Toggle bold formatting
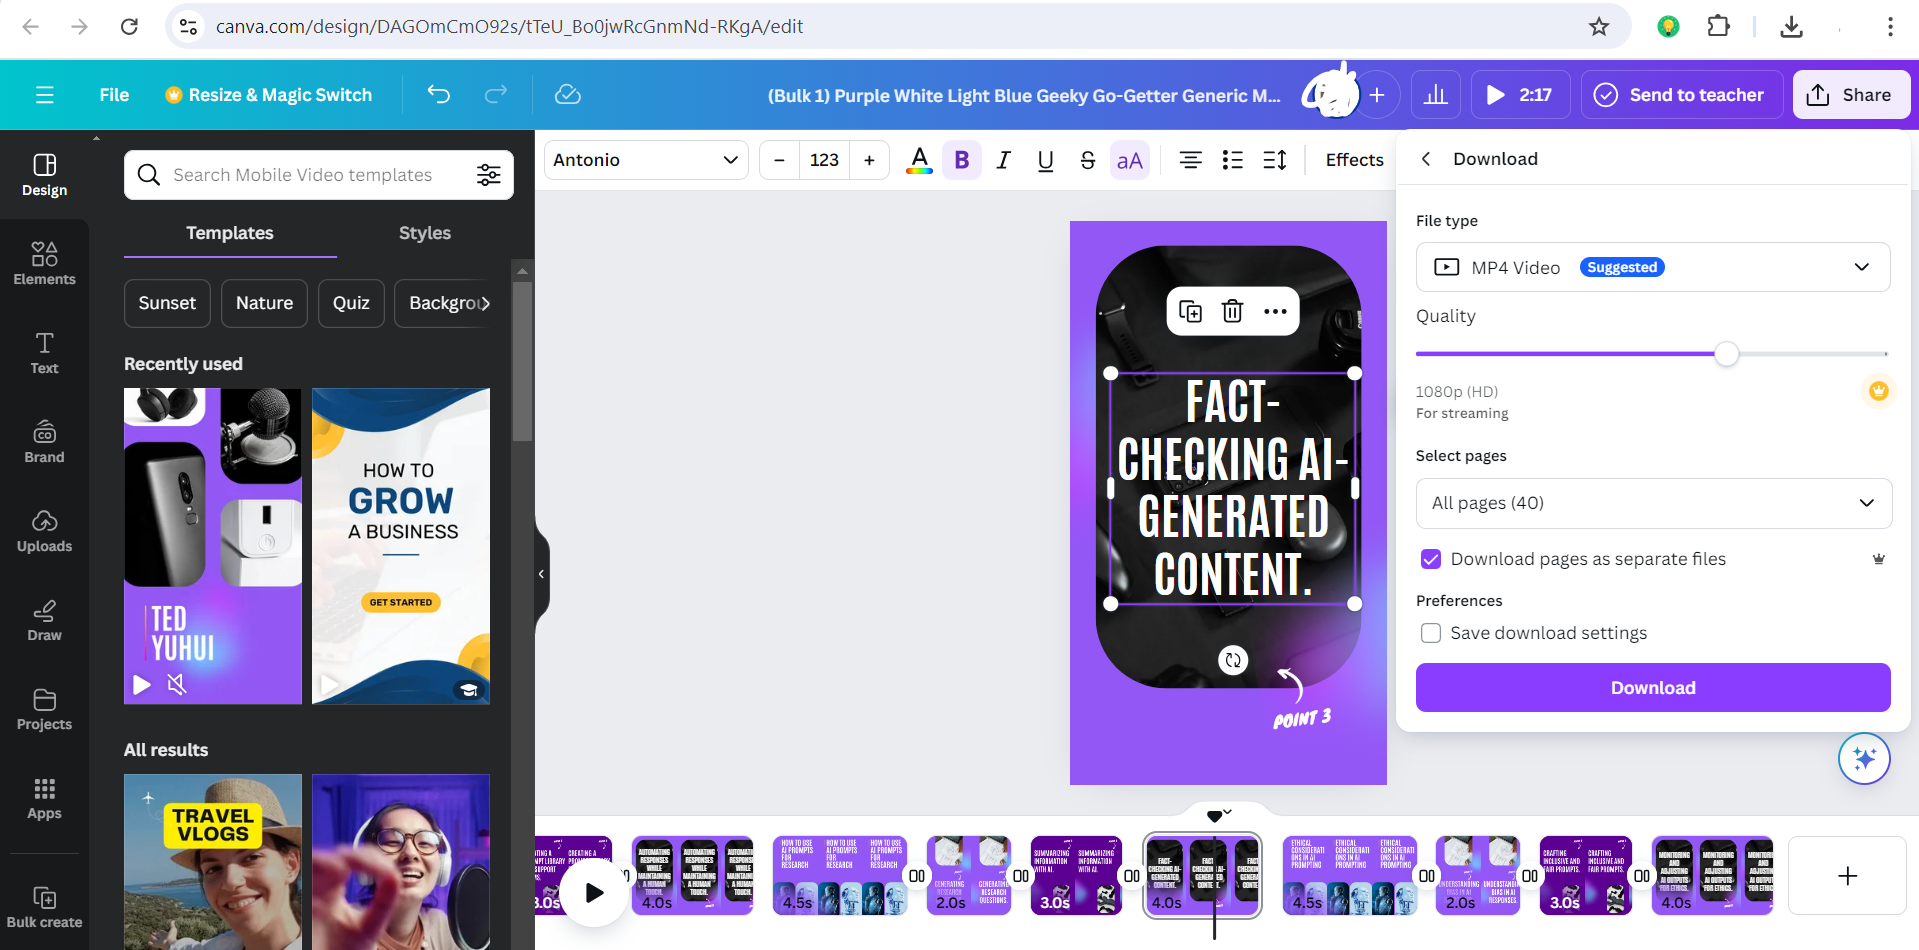 coord(962,160)
